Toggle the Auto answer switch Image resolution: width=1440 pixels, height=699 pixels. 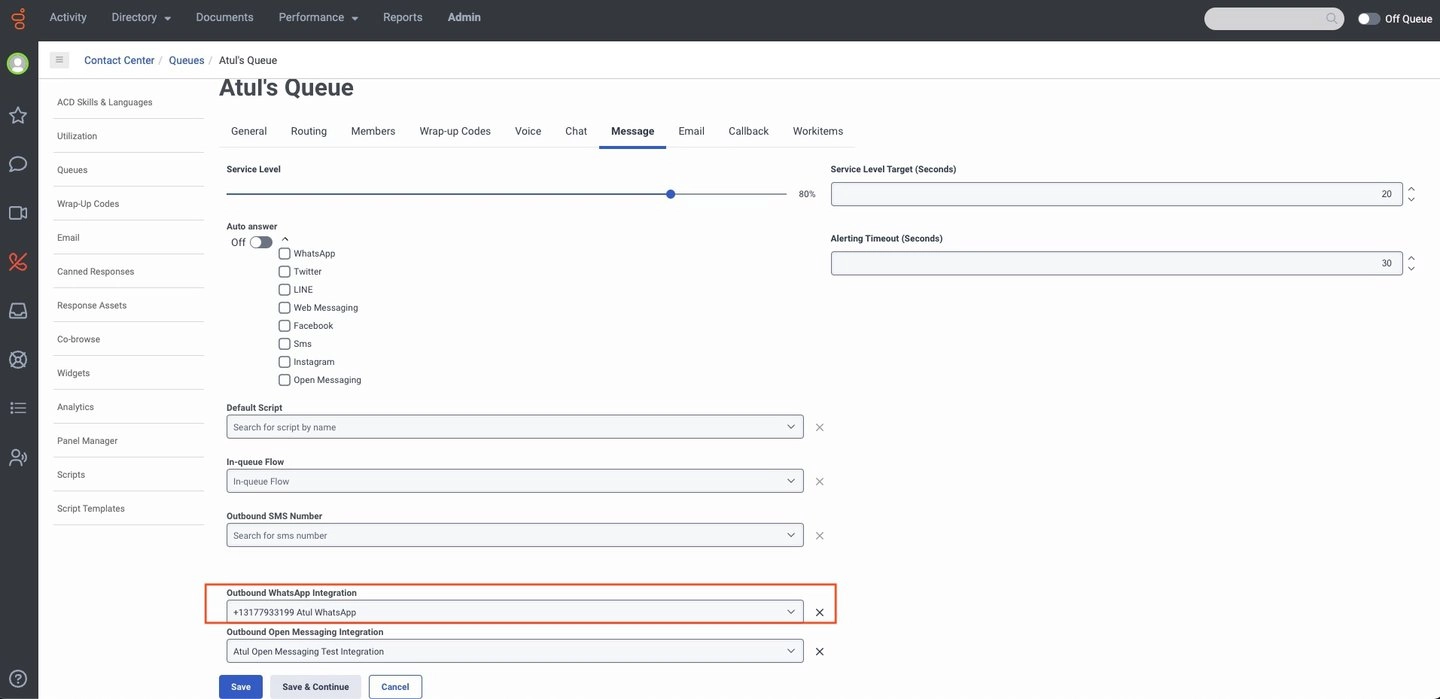click(261, 242)
